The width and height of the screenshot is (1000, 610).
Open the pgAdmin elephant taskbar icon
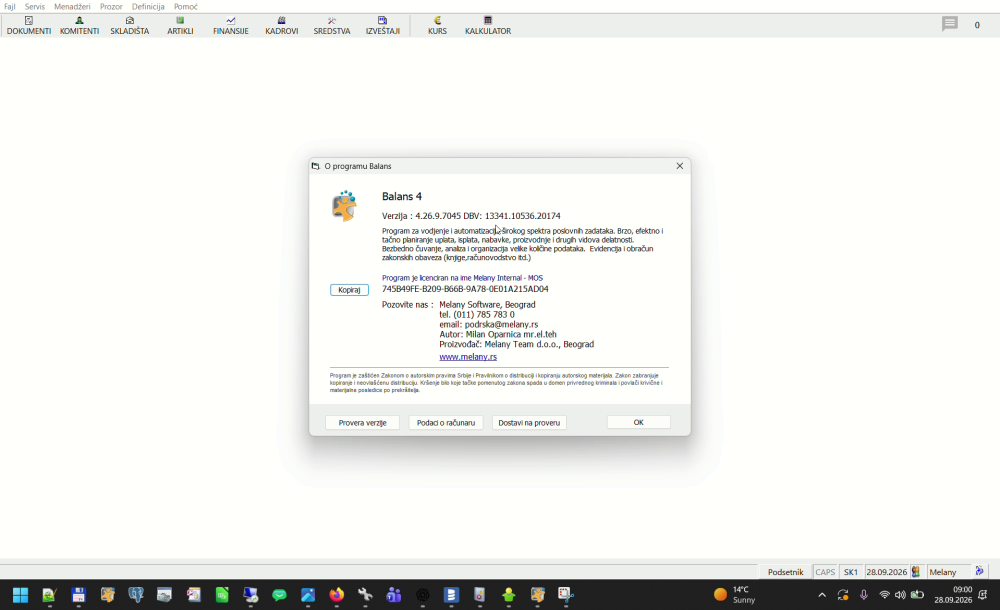[135, 595]
